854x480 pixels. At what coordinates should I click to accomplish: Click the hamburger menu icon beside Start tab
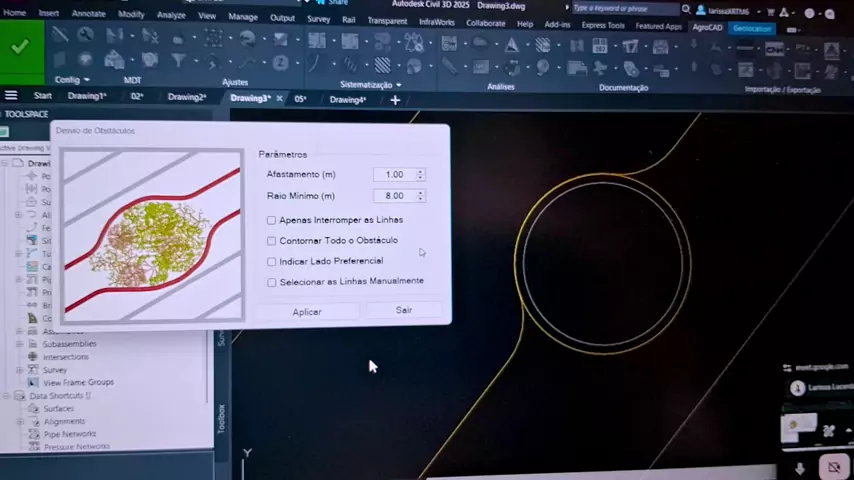point(11,97)
